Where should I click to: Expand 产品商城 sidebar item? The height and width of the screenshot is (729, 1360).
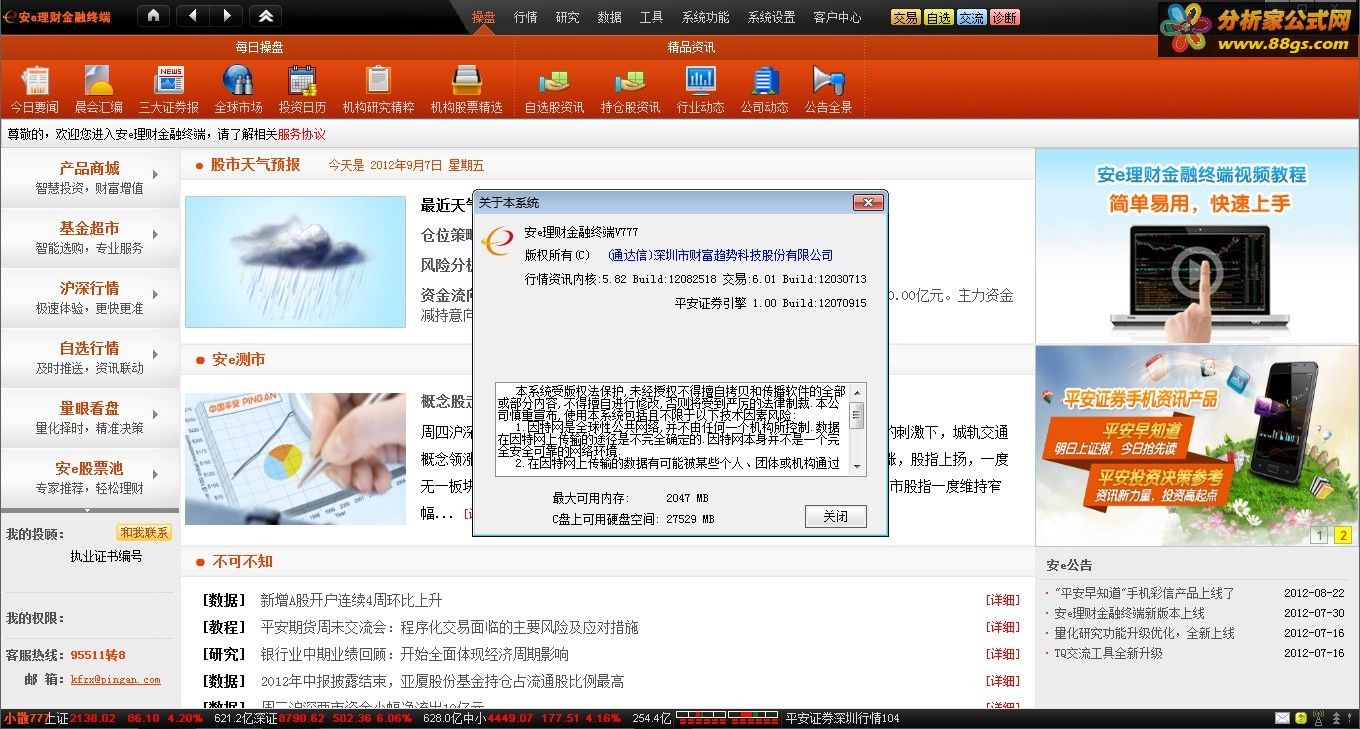(90, 177)
